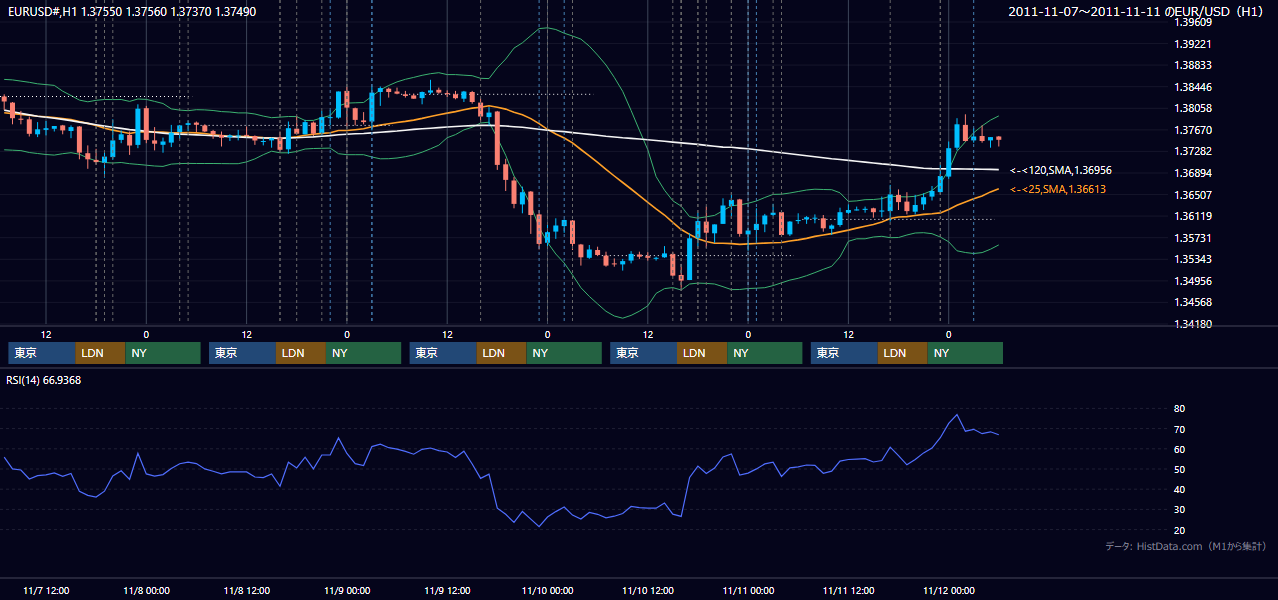Click price axis value 1.34568

[x=1192, y=302]
